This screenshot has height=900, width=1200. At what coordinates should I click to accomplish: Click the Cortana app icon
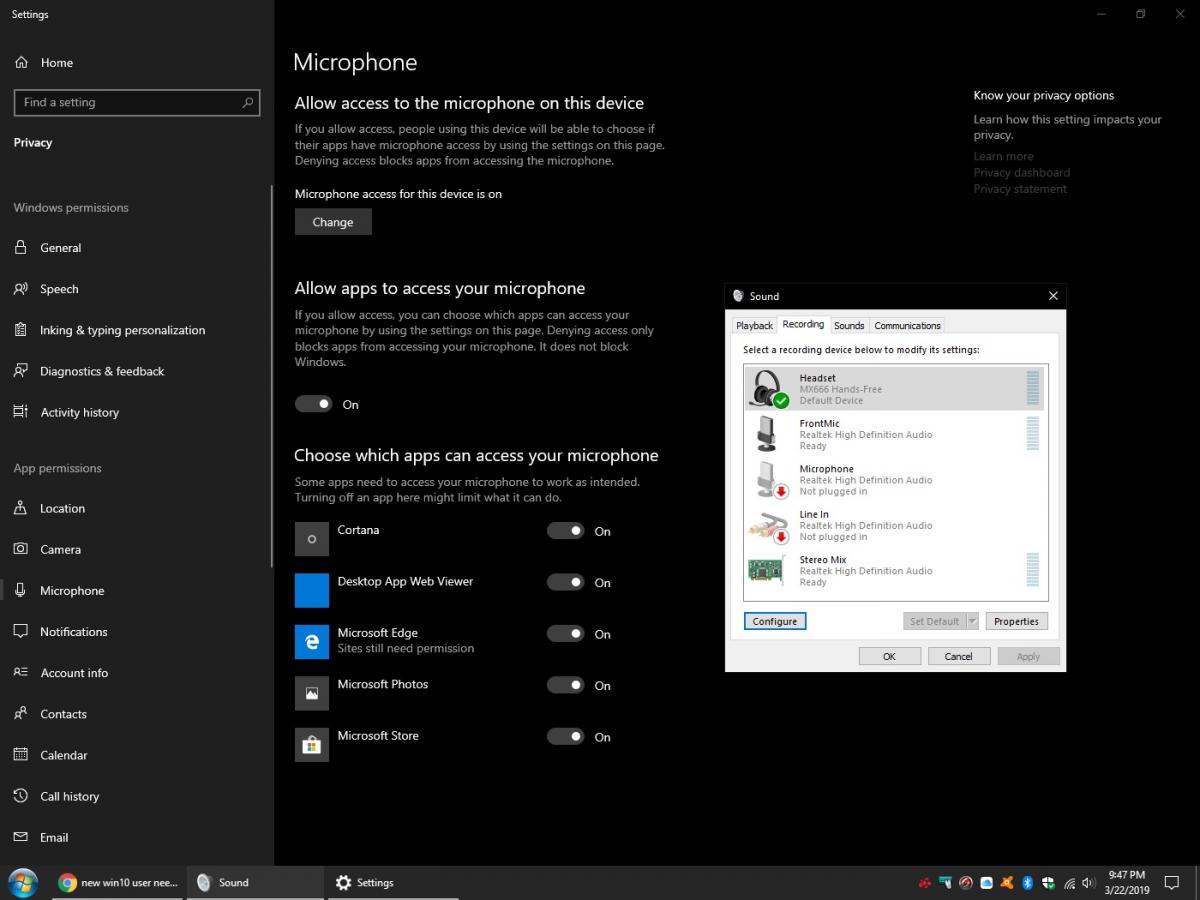tap(312, 539)
